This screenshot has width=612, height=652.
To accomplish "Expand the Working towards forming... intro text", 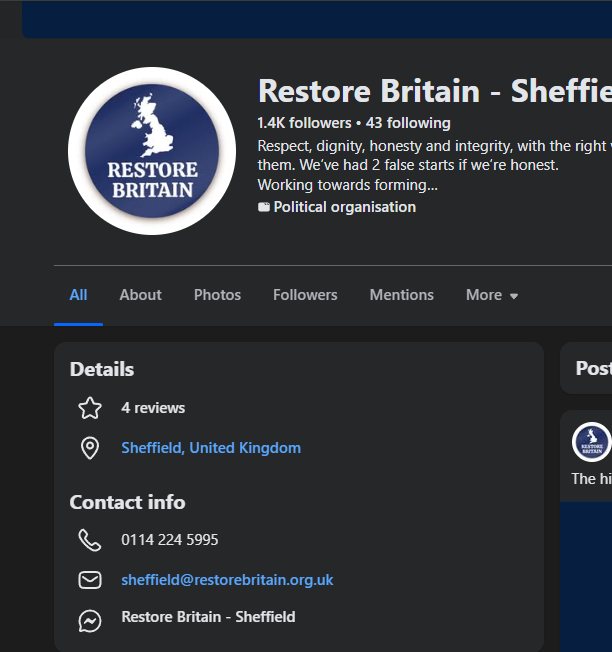I will pyautogui.click(x=348, y=185).
